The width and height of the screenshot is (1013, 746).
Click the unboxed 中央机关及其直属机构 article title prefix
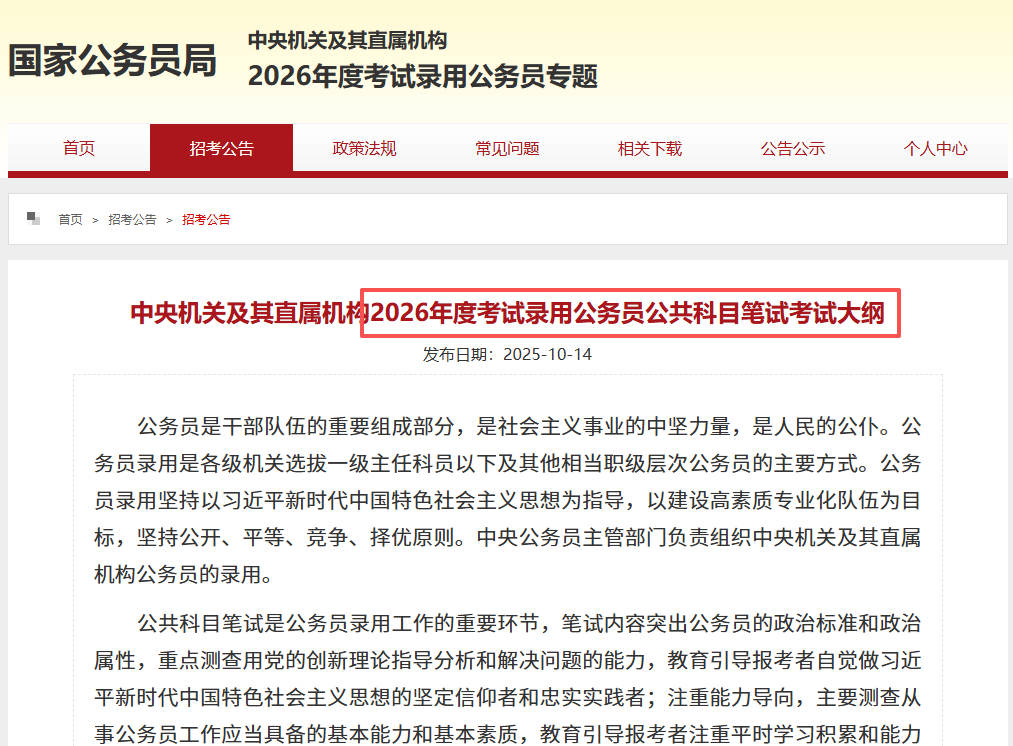(x=245, y=313)
